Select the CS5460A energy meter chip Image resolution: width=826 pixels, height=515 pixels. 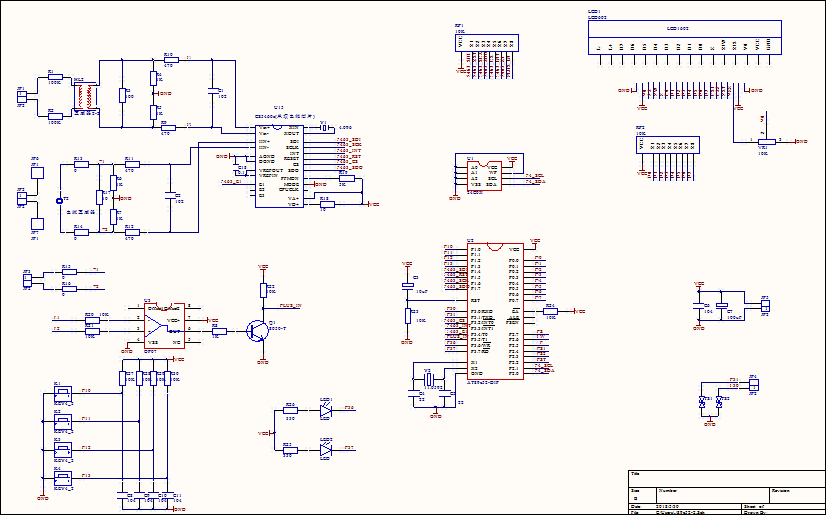click(278, 165)
